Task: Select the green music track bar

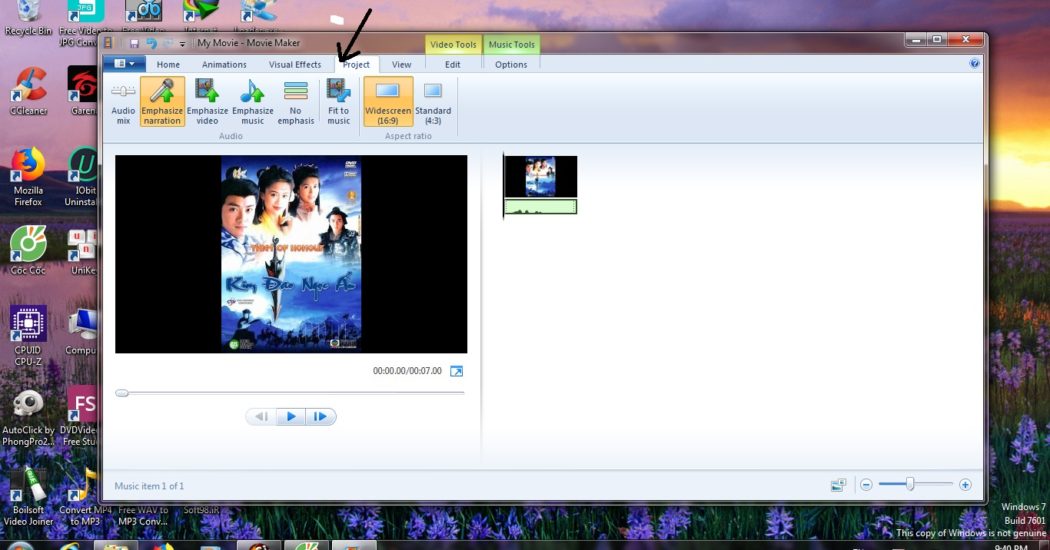Action: coord(540,206)
